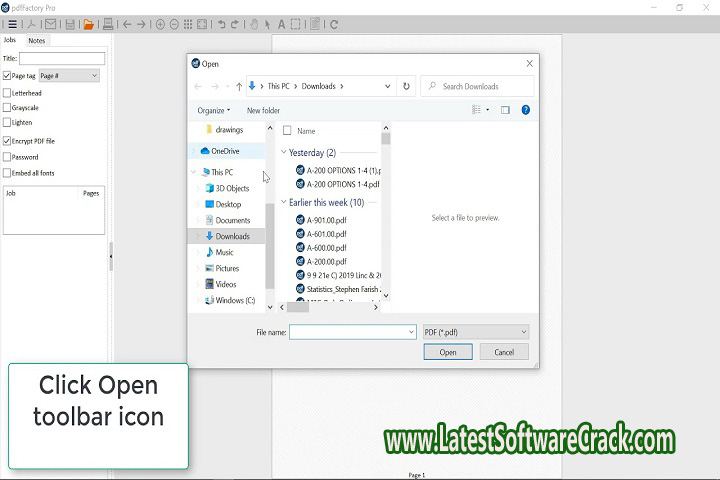Enable the Grayscale checkbox
The width and height of the screenshot is (720, 480).
(7, 107)
